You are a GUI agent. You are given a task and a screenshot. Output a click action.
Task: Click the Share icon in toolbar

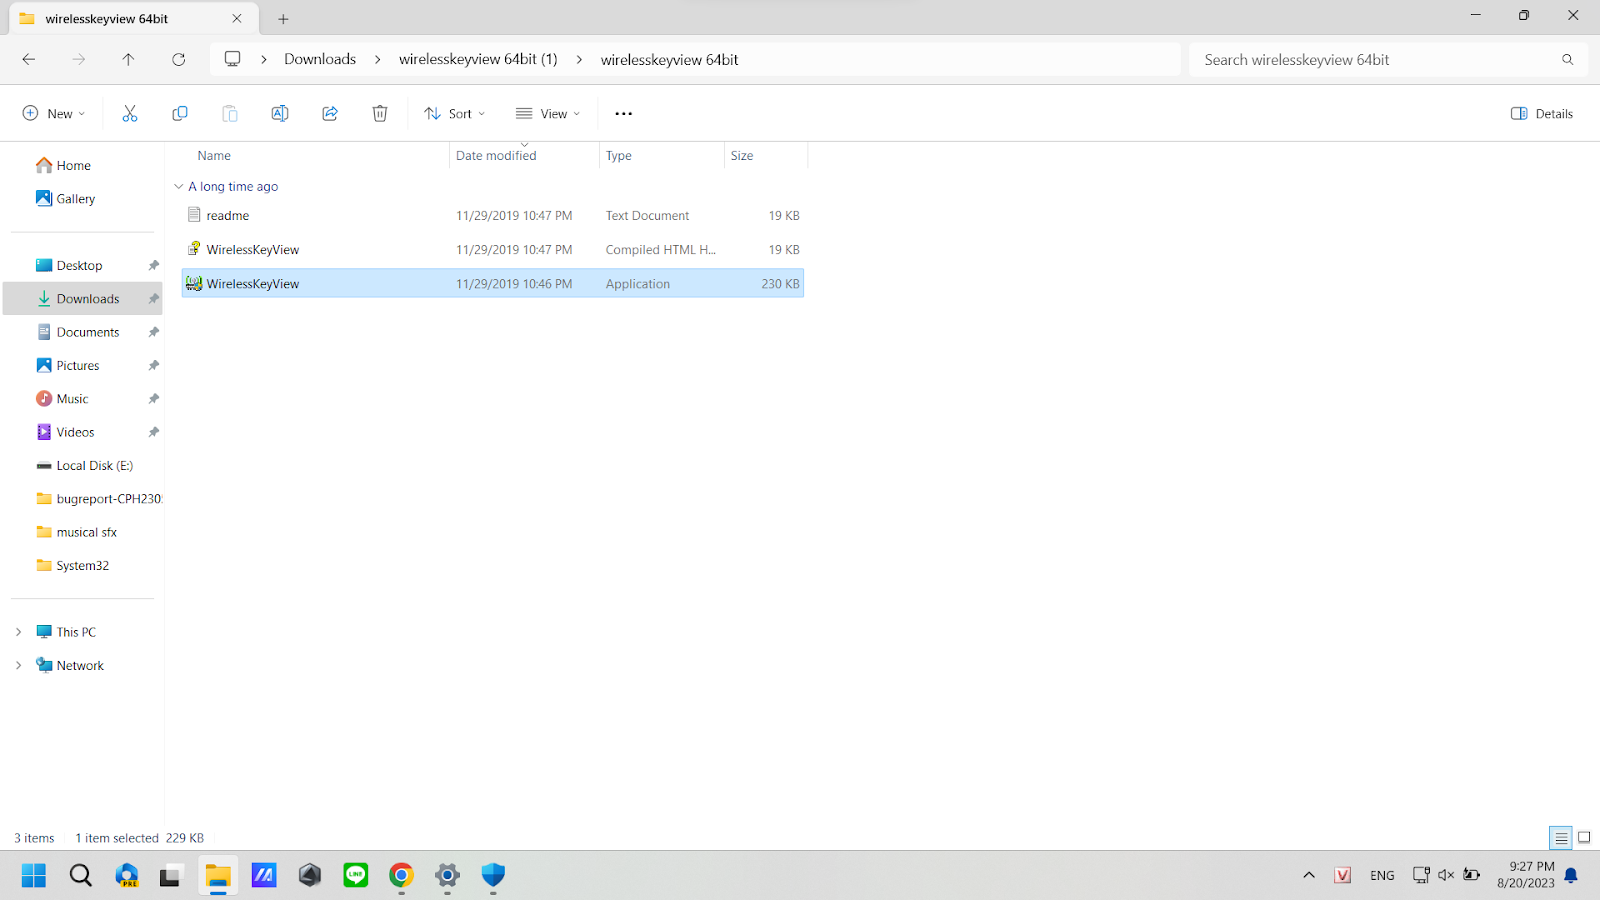pos(330,114)
